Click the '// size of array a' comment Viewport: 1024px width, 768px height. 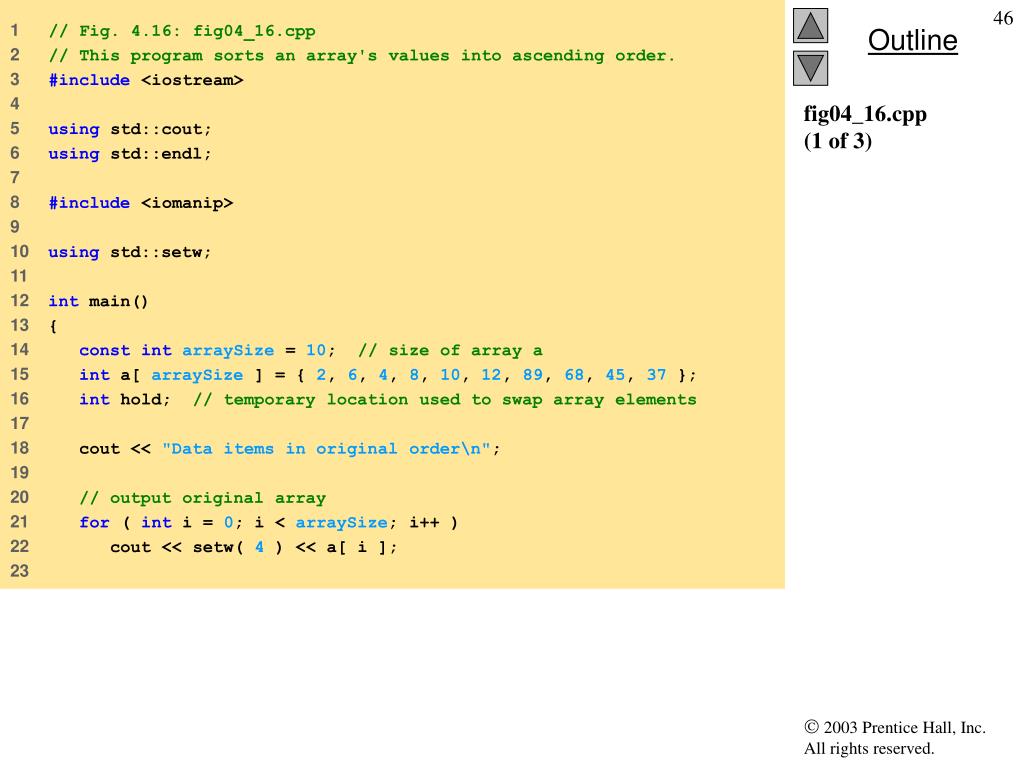(450, 351)
